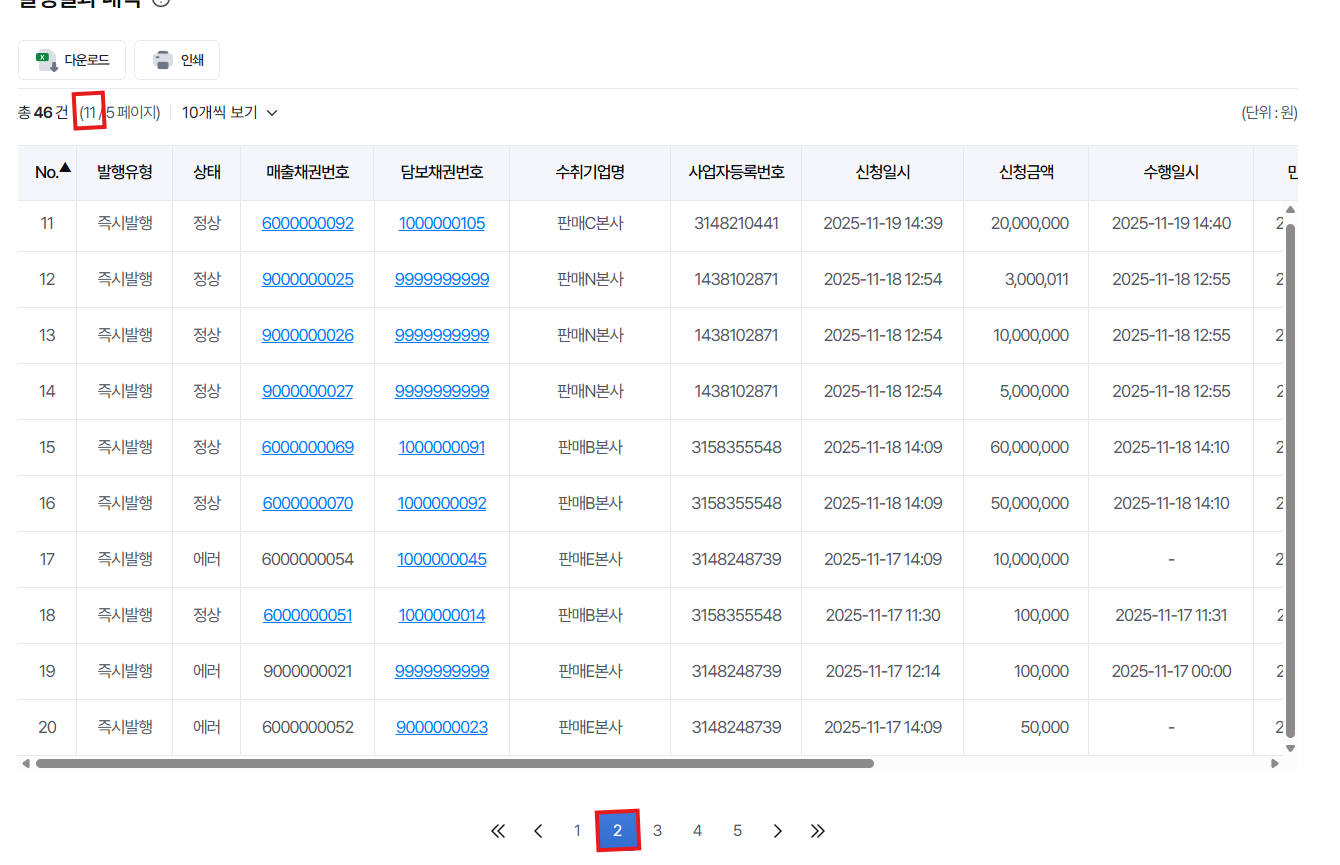1340x865 pixels.
Task: Open 담보채권번호 link 9000000023
Action: point(442,728)
